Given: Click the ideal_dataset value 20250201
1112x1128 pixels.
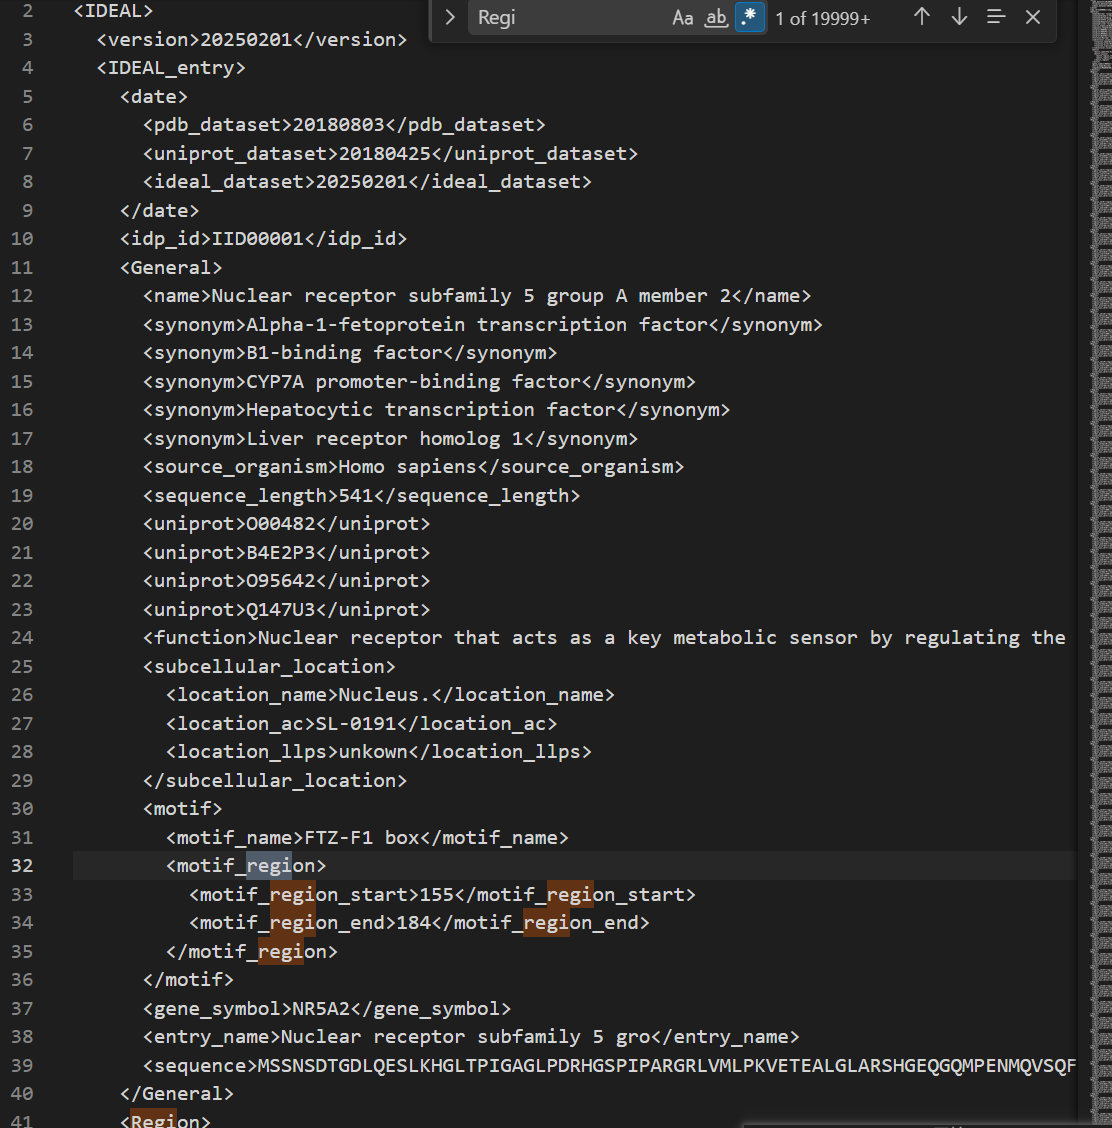Looking at the screenshot, I should pyautogui.click(x=361, y=181).
